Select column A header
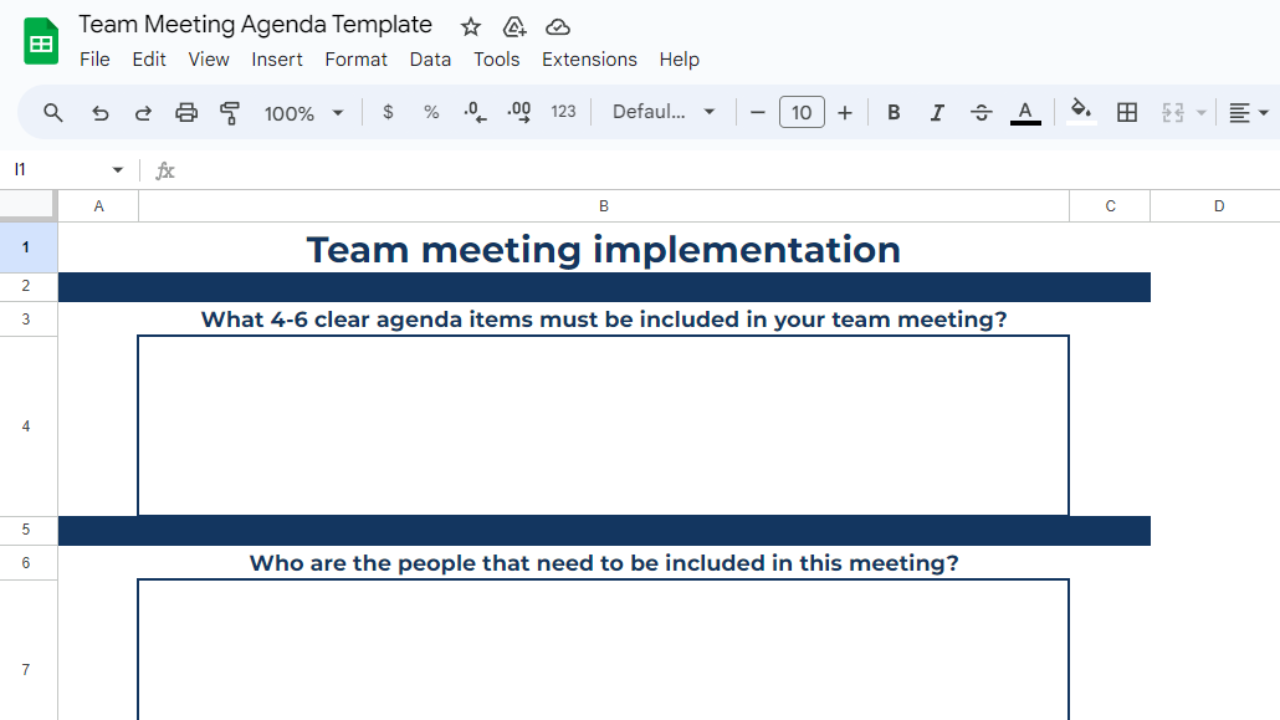This screenshot has width=1280, height=720. click(x=98, y=206)
